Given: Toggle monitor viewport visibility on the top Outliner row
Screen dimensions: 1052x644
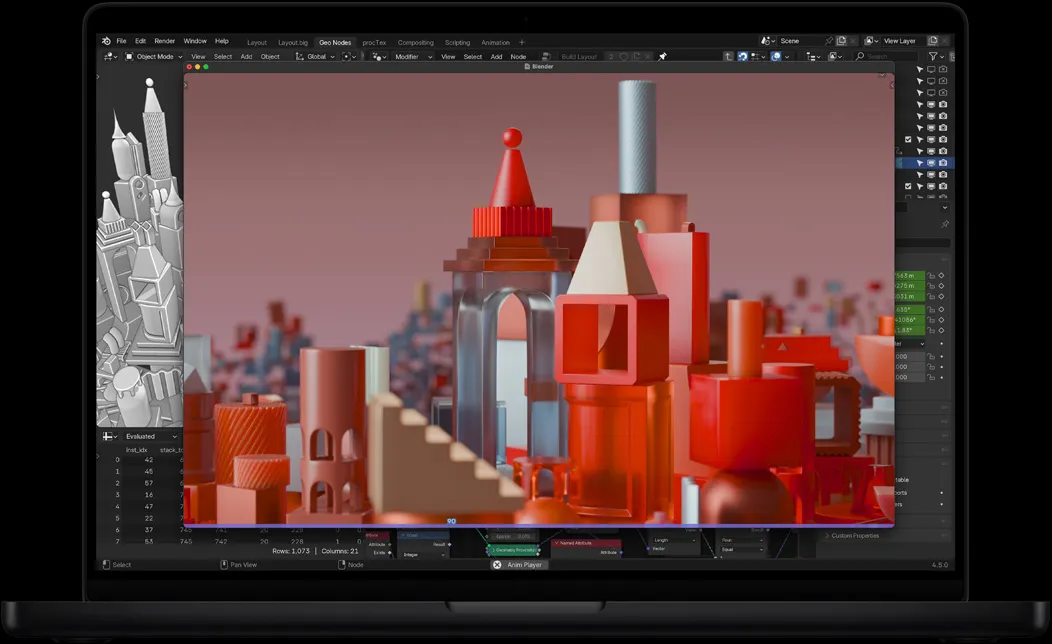Looking at the screenshot, I should pos(930,69).
